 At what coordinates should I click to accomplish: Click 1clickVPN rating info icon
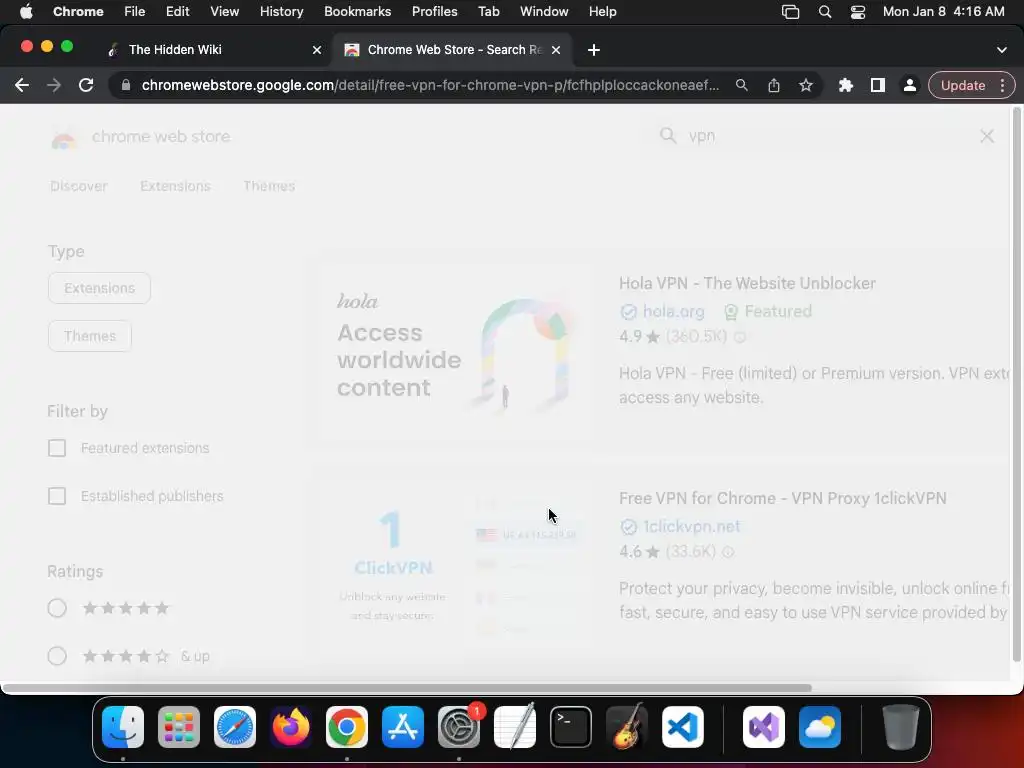[728, 552]
